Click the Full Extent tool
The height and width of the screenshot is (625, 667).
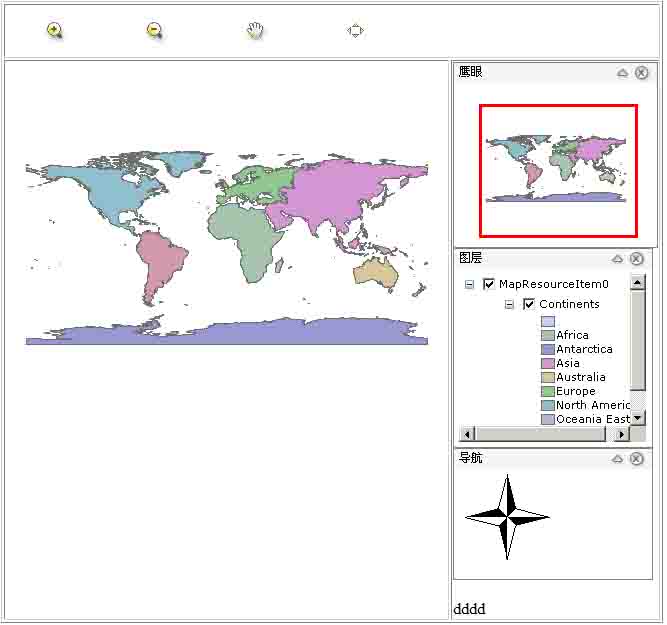tap(355, 31)
